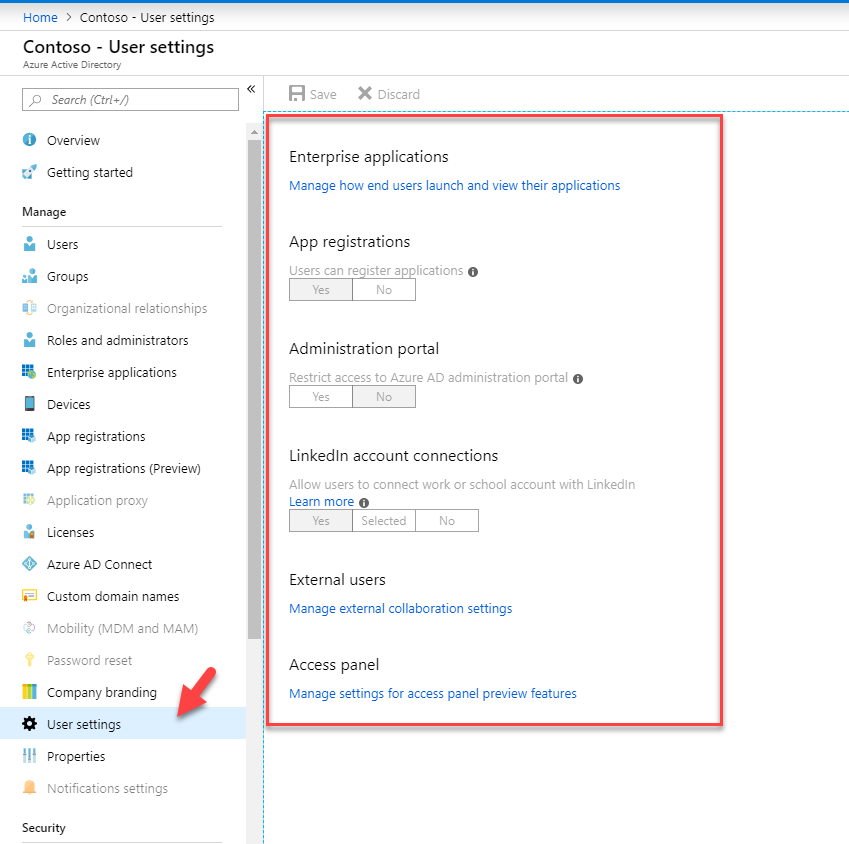
Task: Select Properties in the sidebar menu
Action: pyautogui.click(x=76, y=756)
